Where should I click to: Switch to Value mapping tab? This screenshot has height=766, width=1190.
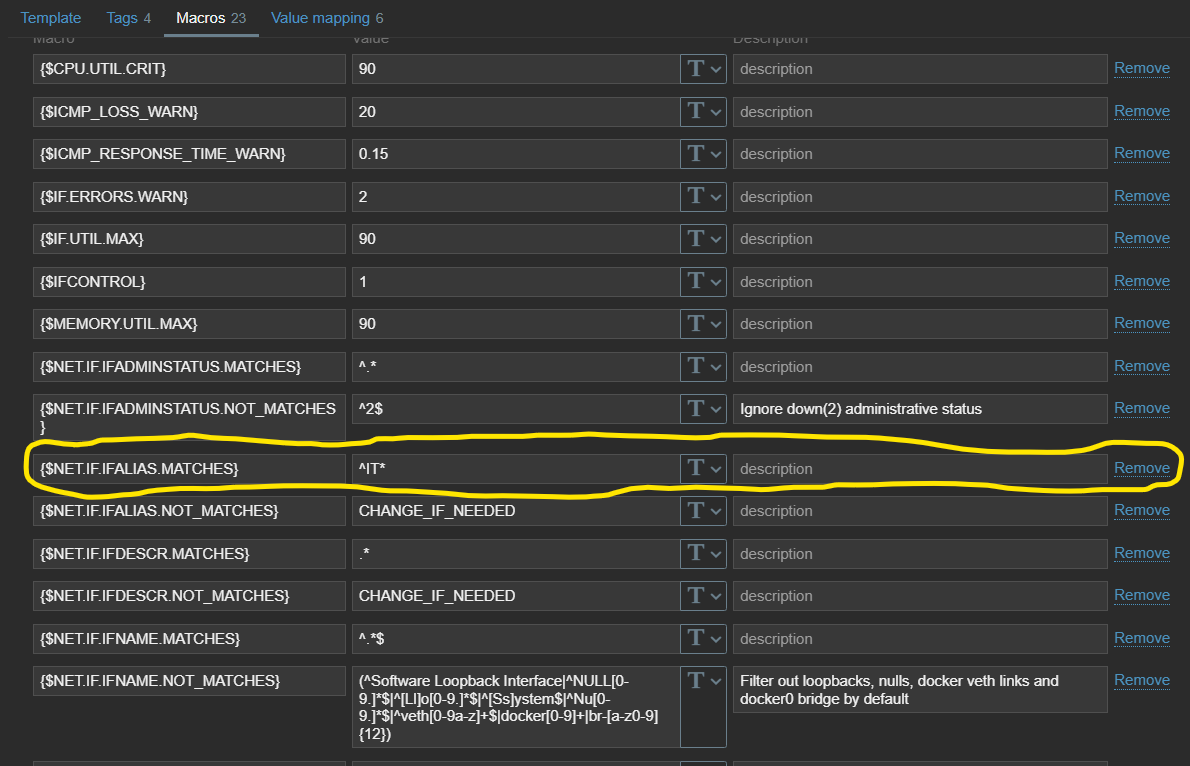[x=326, y=18]
